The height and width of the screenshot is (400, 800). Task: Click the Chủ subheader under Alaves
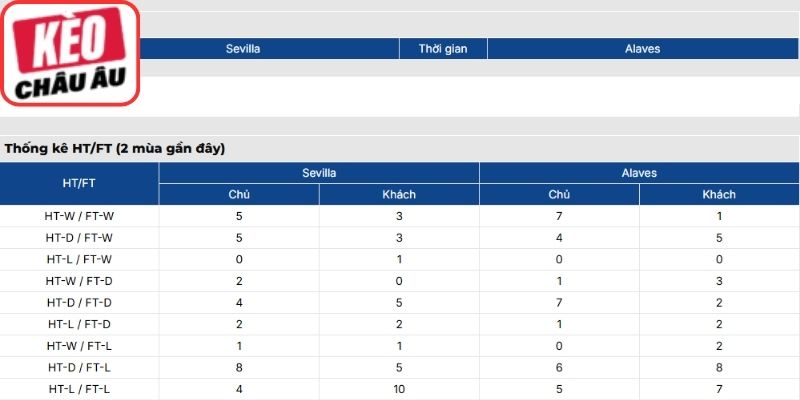559,194
